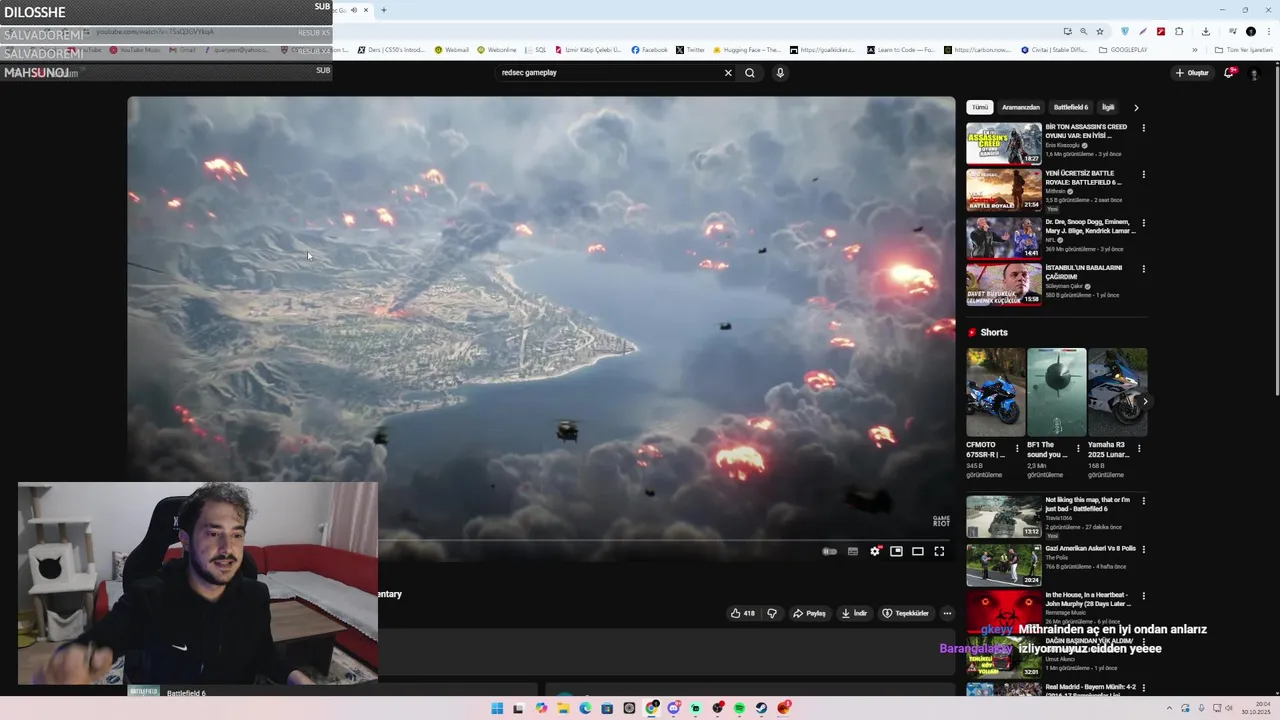Open the GOOGLEPLAY bookmarks folder
1280x720 pixels.
coord(1123,50)
